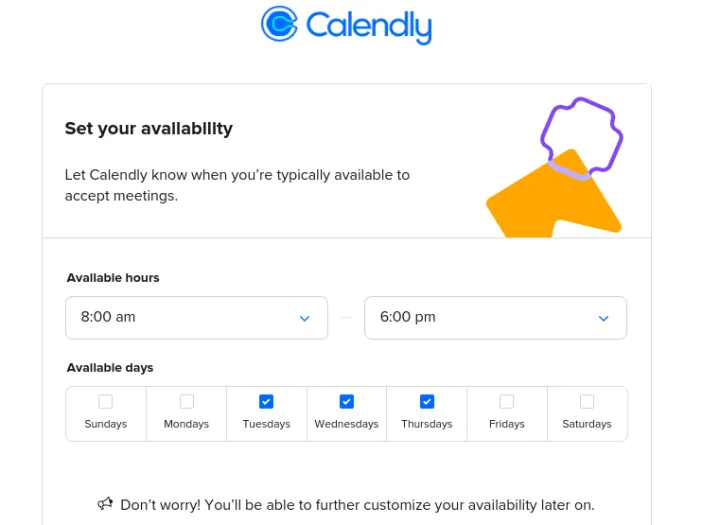Click the Saturdays day label
This screenshot has height=525, width=720.
(x=587, y=424)
